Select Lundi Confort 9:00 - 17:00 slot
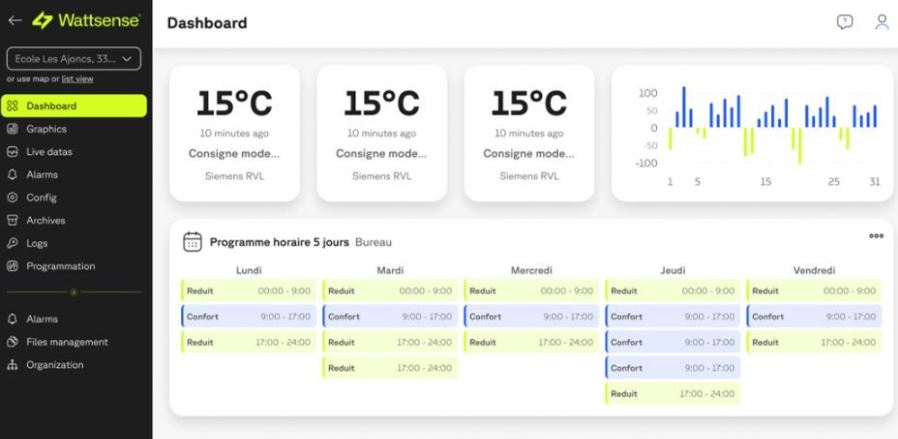The width and height of the screenshot is (898, 439). pos(248,317)
